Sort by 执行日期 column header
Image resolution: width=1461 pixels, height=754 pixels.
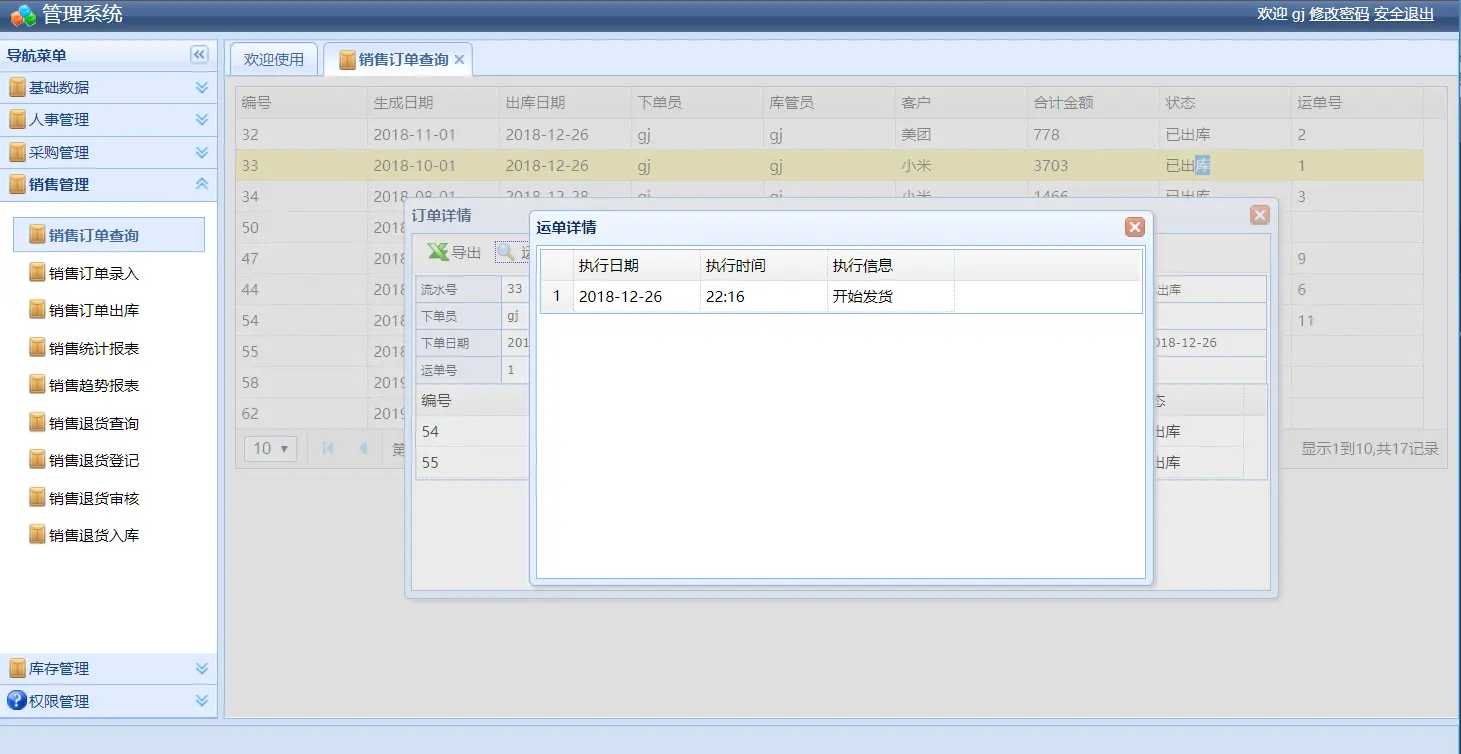pos(637,265)
